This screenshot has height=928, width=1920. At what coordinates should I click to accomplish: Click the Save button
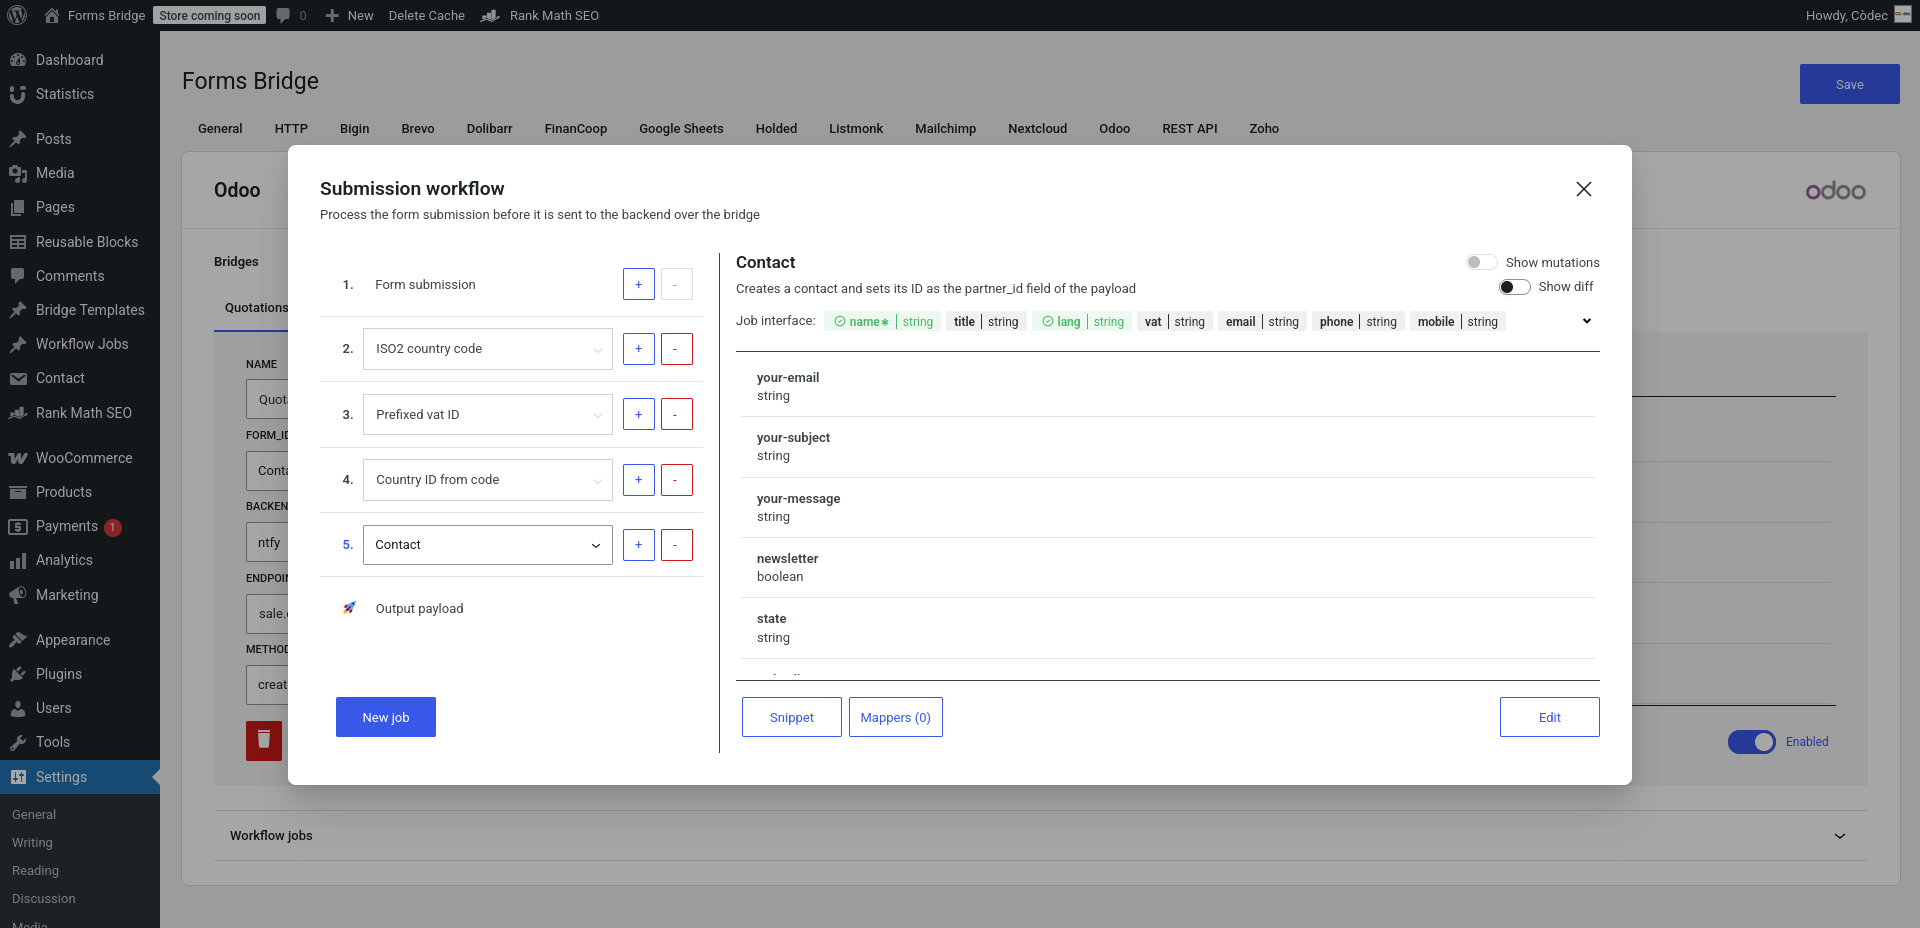coord(1850,84)
